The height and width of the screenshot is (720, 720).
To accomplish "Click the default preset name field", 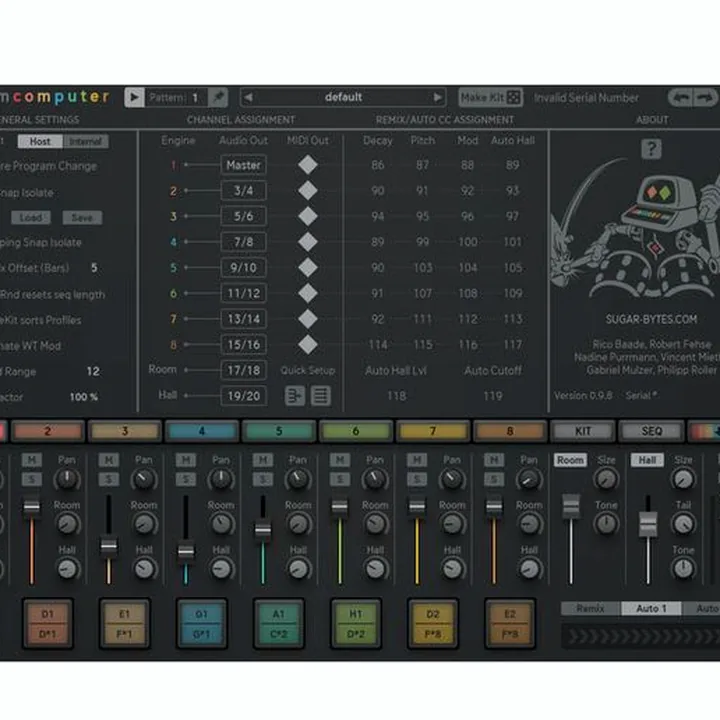I will point(343,97).
